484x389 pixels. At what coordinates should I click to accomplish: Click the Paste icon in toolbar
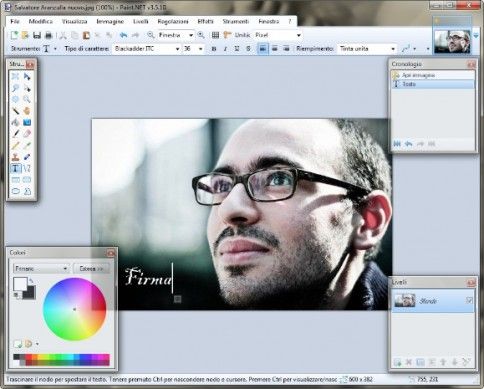tap(86, 35)
